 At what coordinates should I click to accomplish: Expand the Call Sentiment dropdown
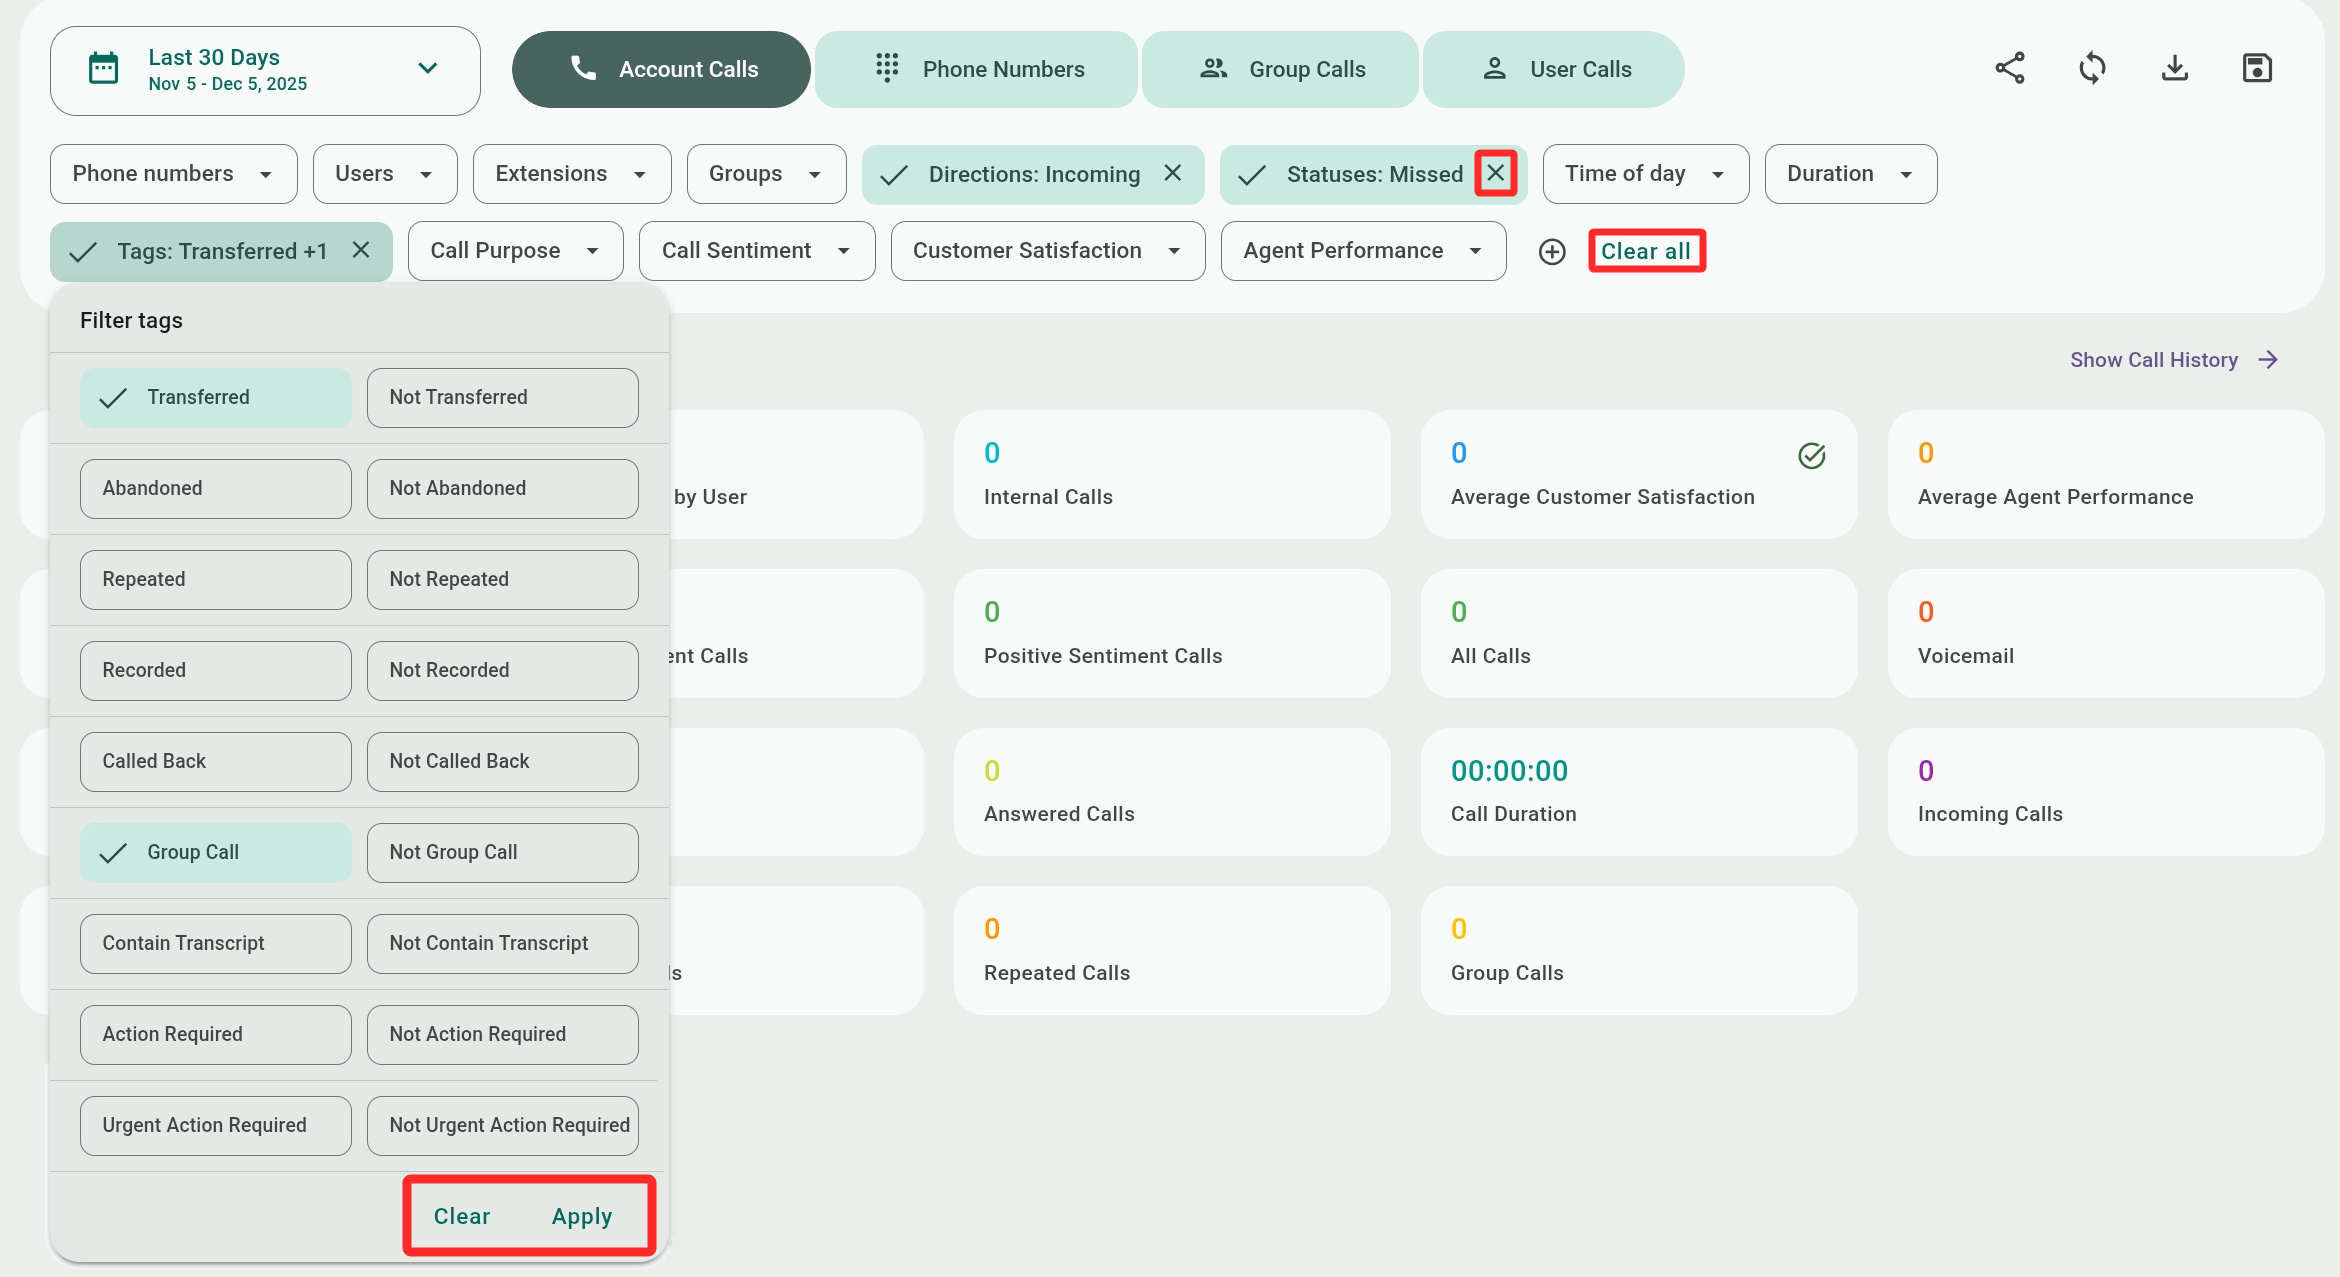coord(756,251)
